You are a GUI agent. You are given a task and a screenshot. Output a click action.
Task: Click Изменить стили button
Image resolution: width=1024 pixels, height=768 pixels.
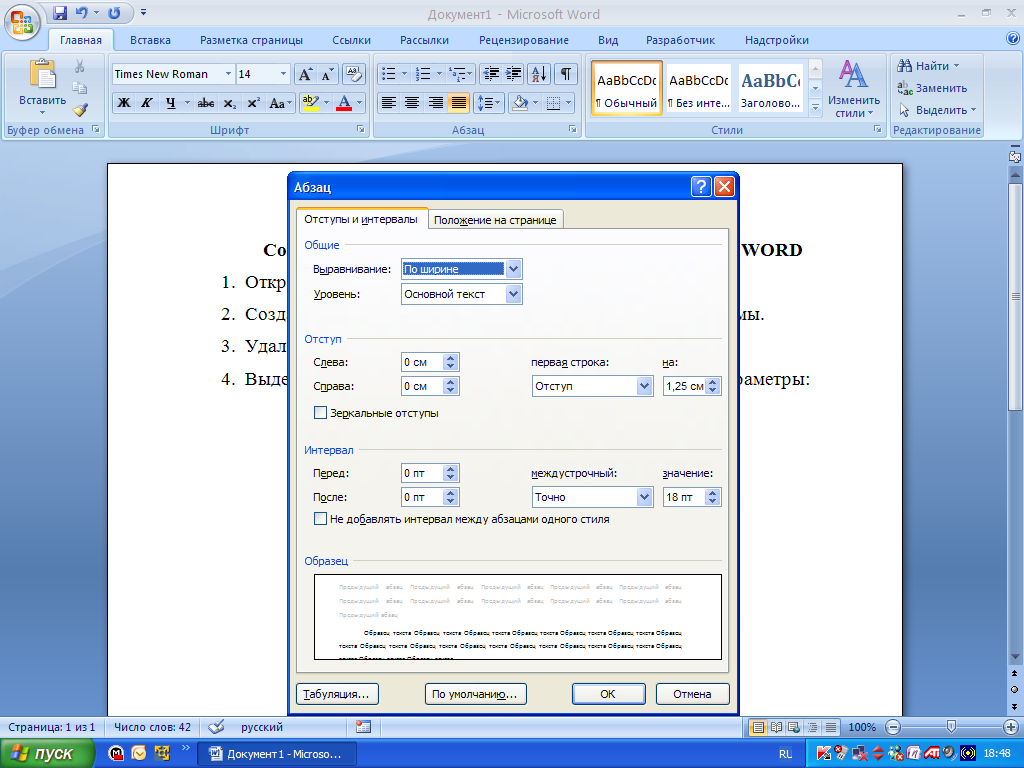[854, 89]
